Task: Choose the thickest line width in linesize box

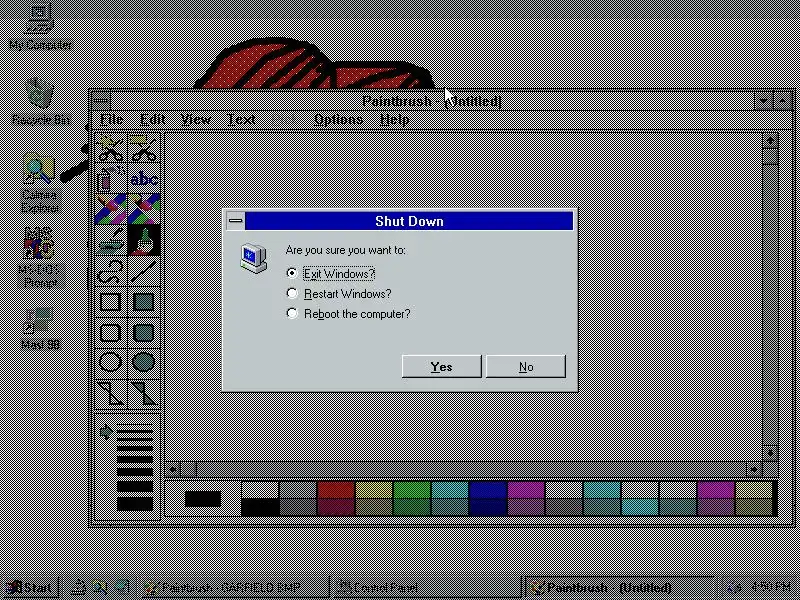Action: [135, 504]
